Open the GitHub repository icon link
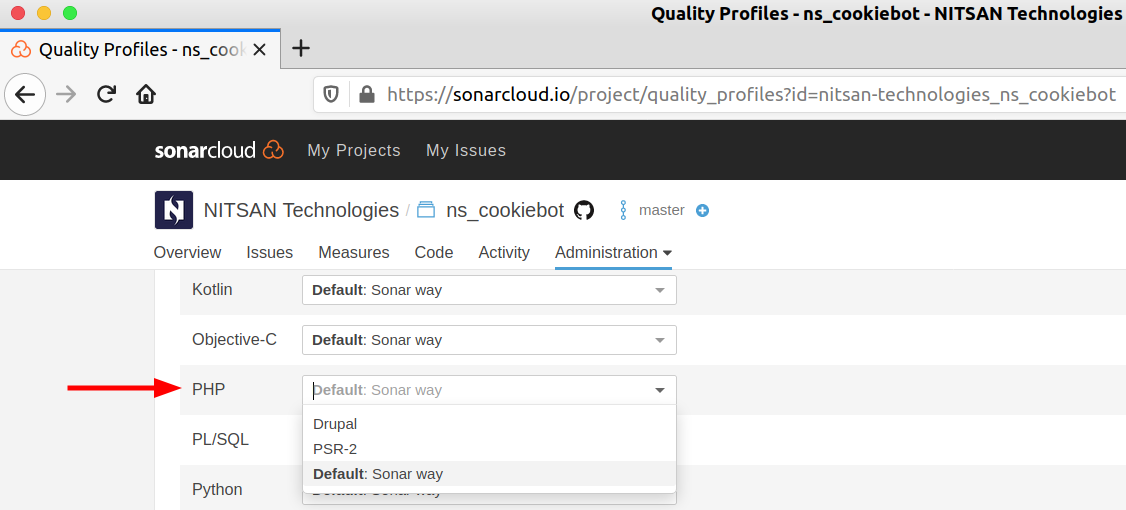 coord(584,210)
